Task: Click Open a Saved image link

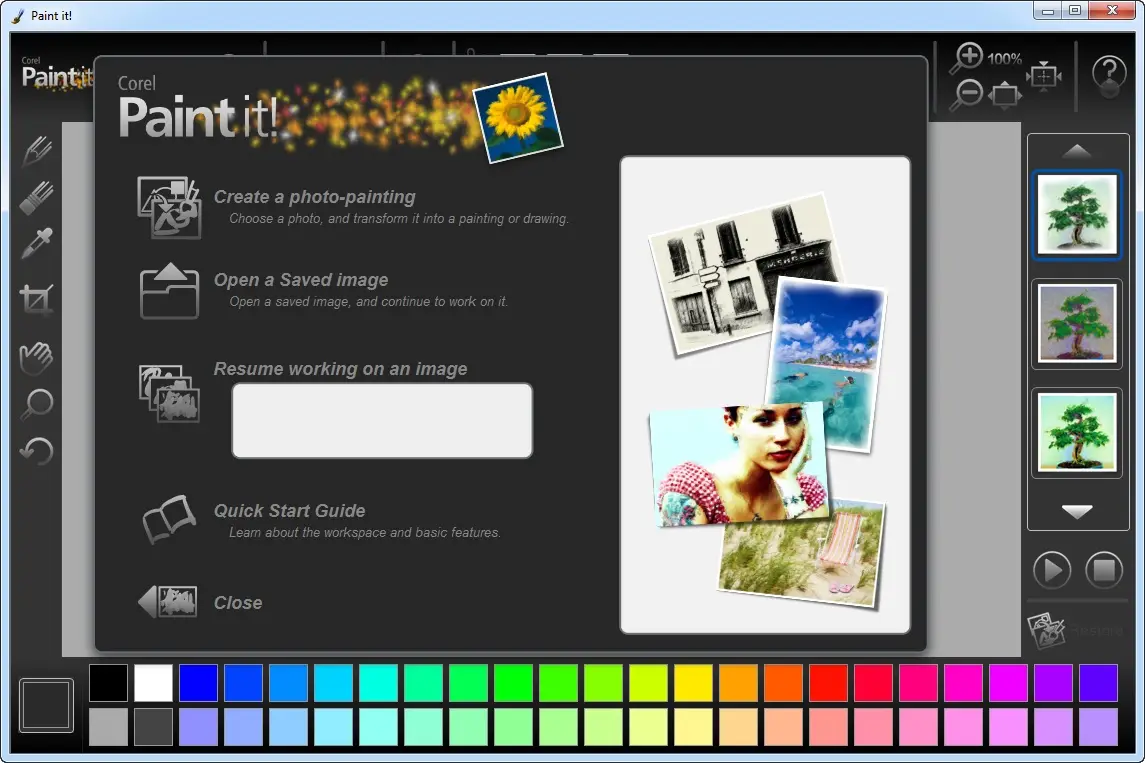Action: [301, 280]
